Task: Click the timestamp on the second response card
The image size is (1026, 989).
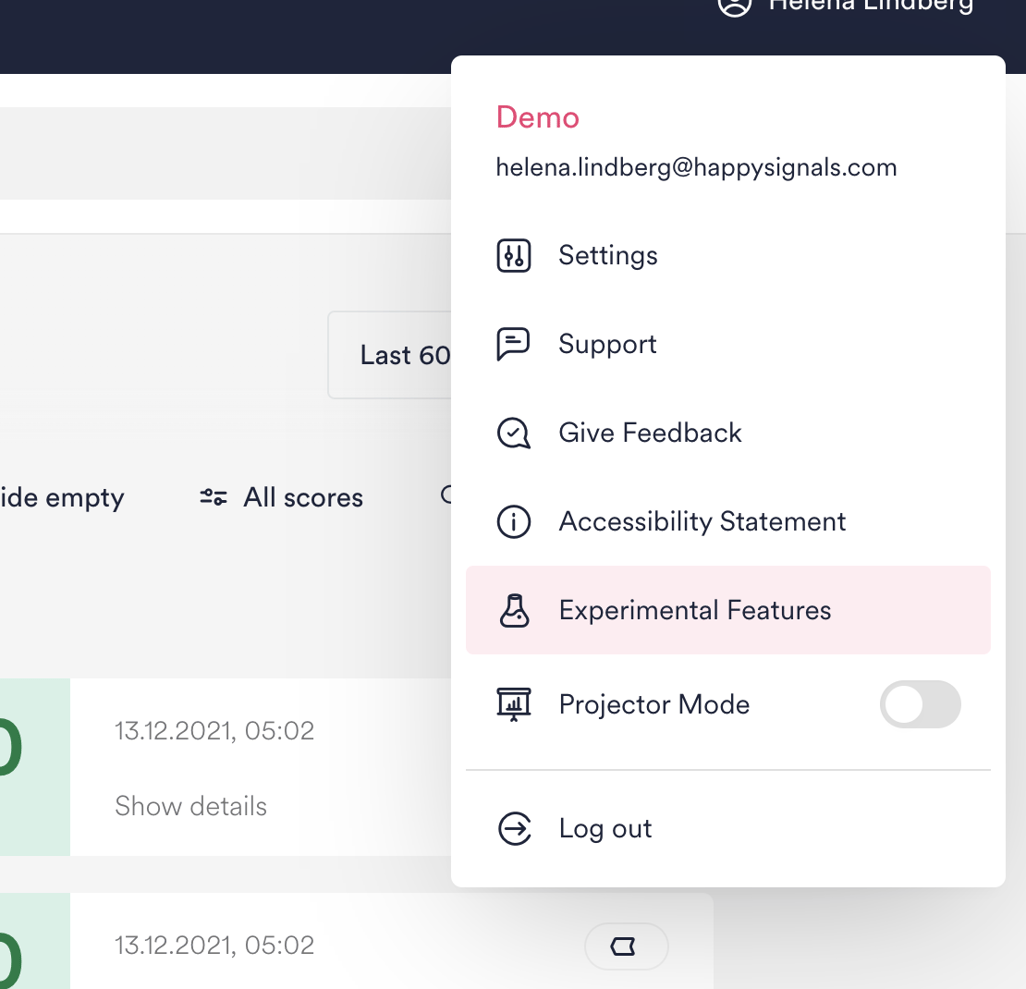Action: tap(214, 945)
